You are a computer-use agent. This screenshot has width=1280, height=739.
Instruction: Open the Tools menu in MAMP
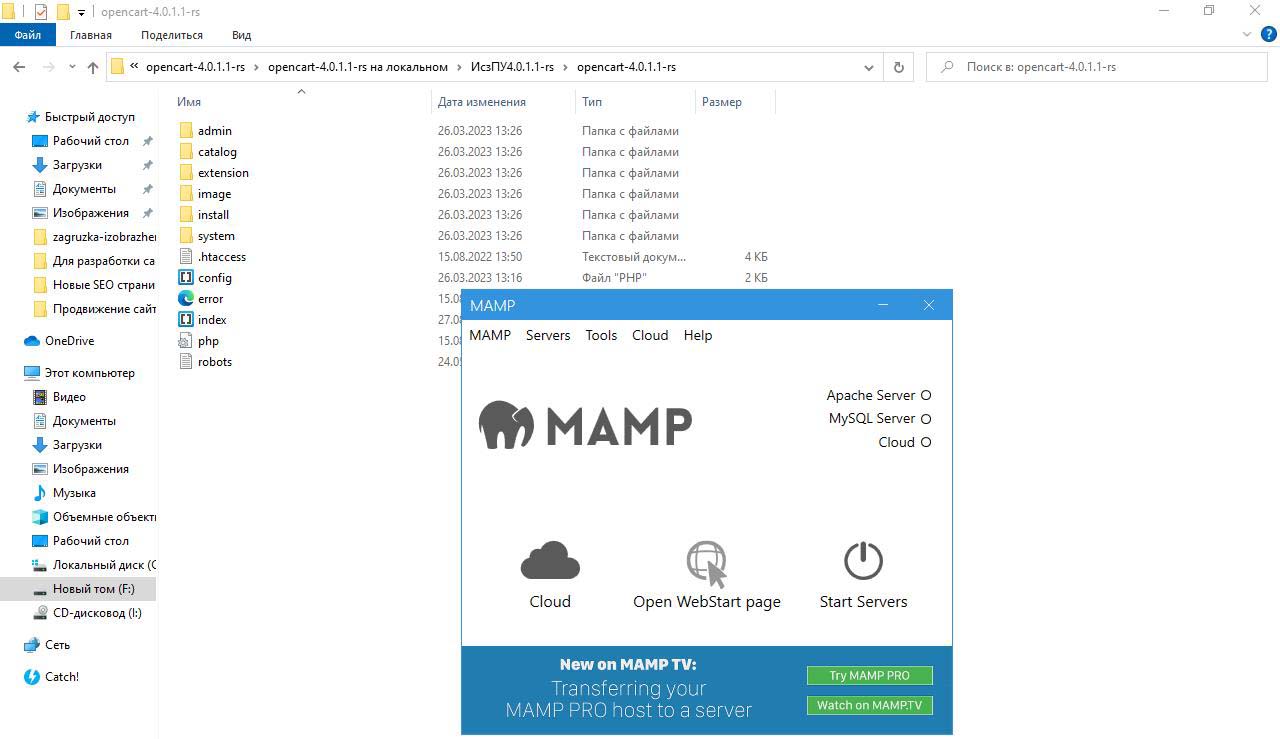coord(601,335)
